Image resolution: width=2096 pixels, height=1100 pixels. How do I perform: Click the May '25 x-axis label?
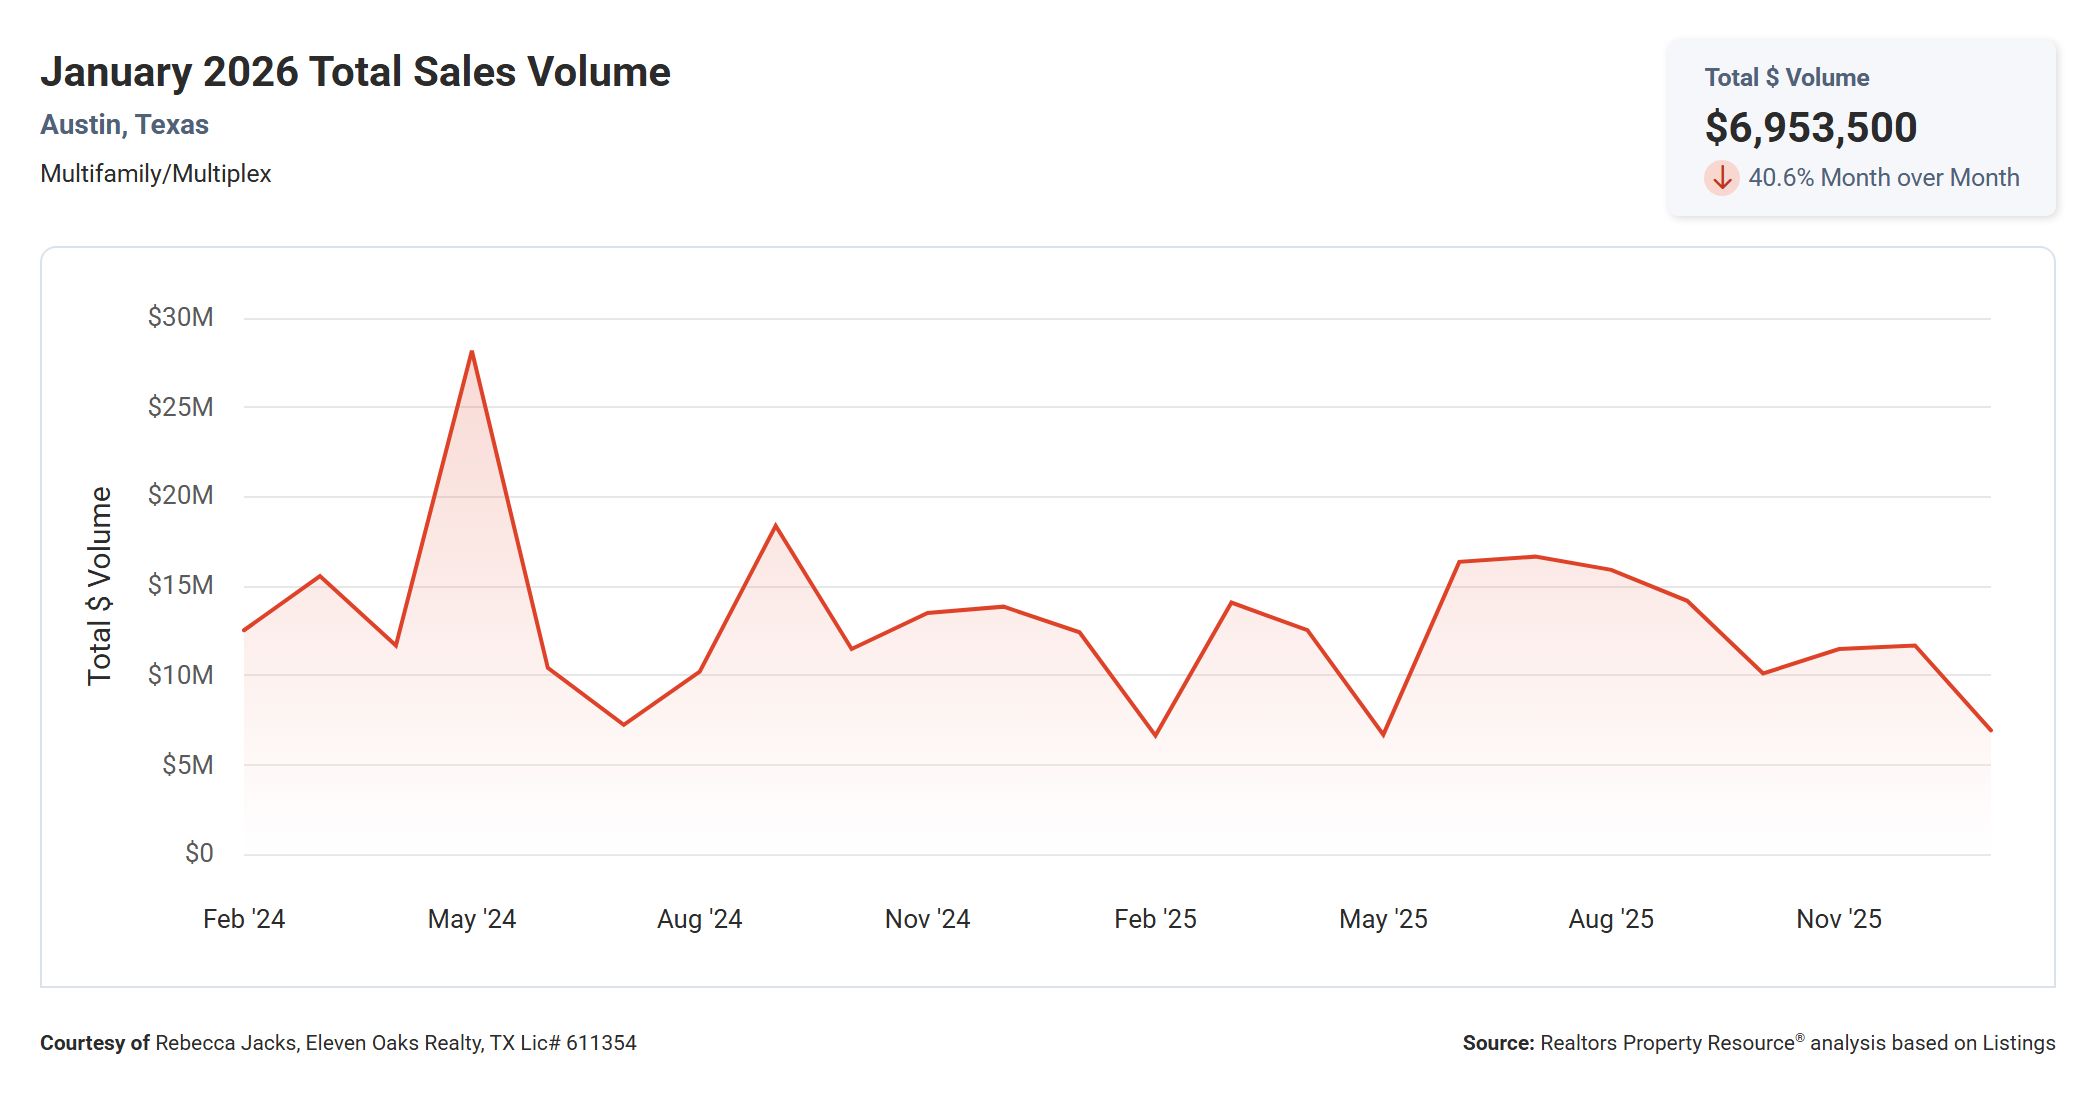(x=1383, y=919)
